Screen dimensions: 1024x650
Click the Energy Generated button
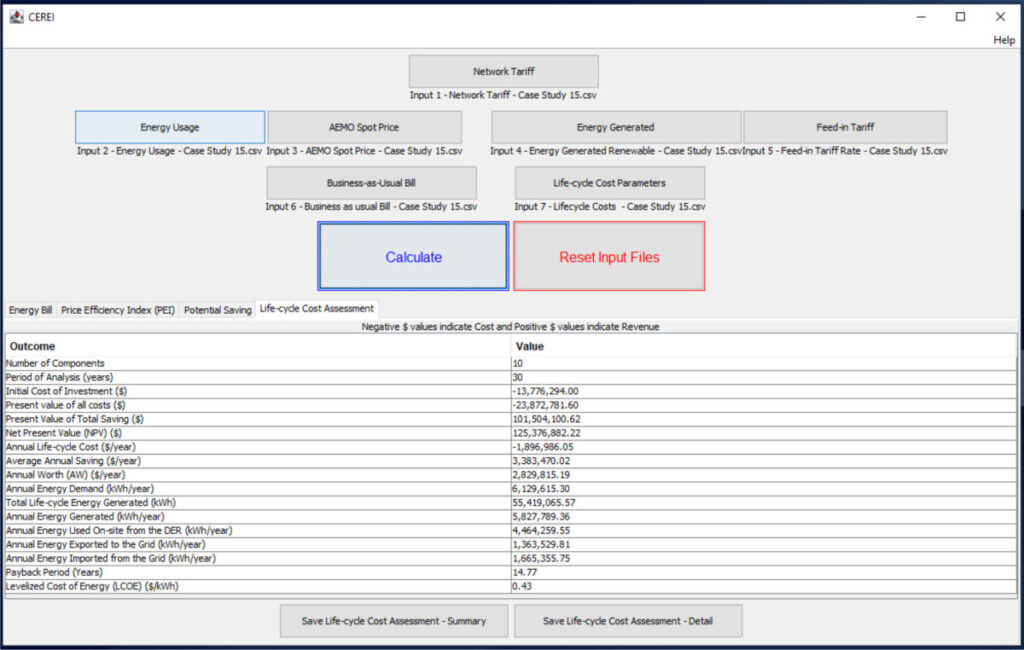click(x=616, y=127)
